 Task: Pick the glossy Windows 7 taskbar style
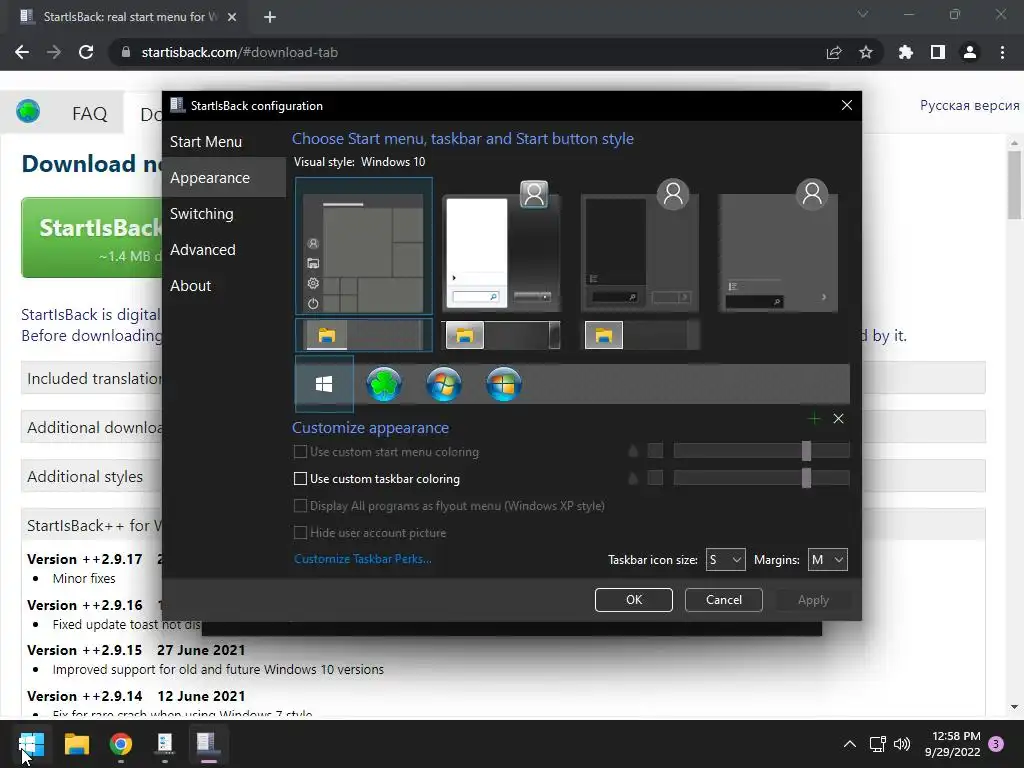pos(501,335)
